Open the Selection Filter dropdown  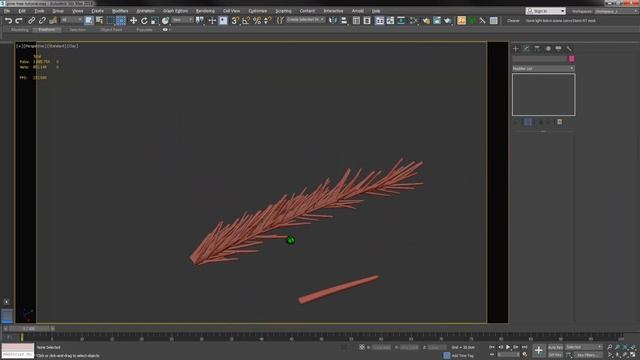(71, 20)
